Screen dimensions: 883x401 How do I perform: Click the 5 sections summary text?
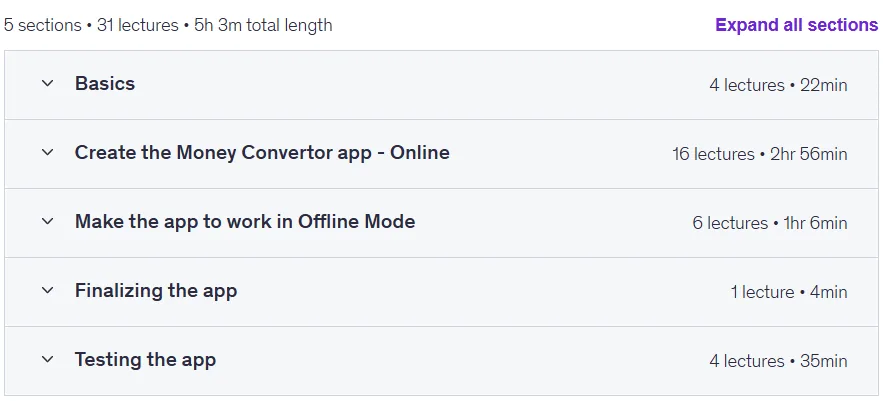[43, 25]
